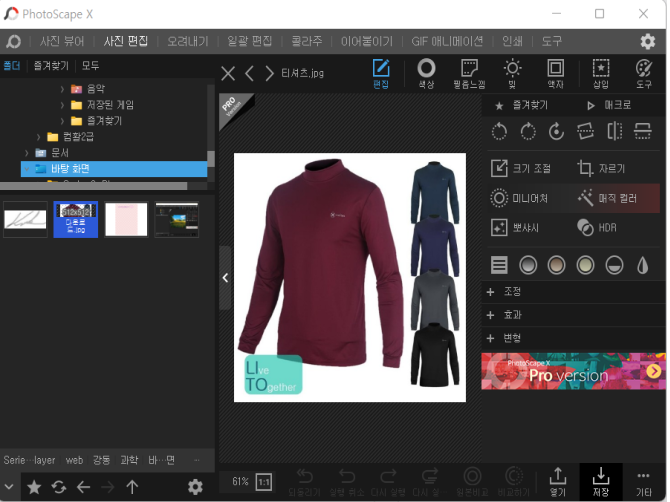Click the 액자 (Frame) icon
This screenshot has width=670, height=502.
coord(555,73)
